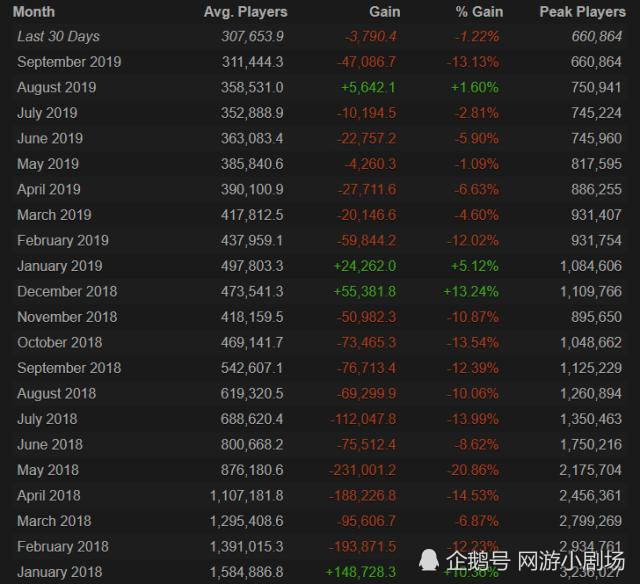Select the February 2018 row label
Viewport: 641px width, 584px height.
[63, 546]
